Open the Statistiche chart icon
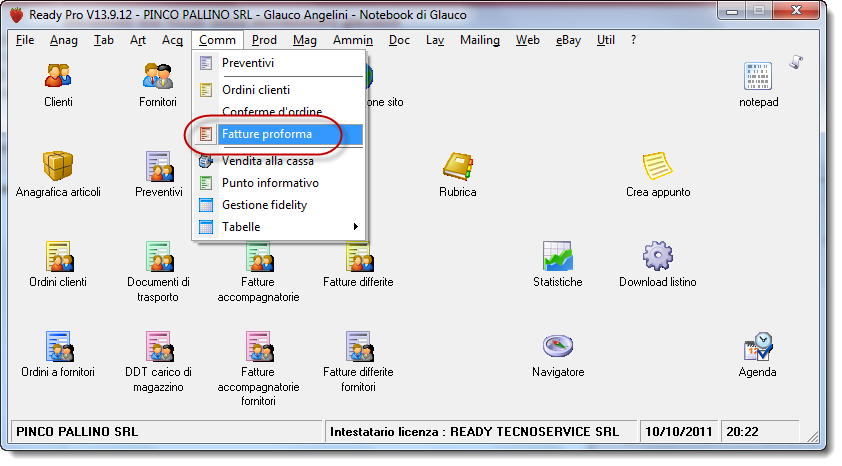 coord(557,256)
